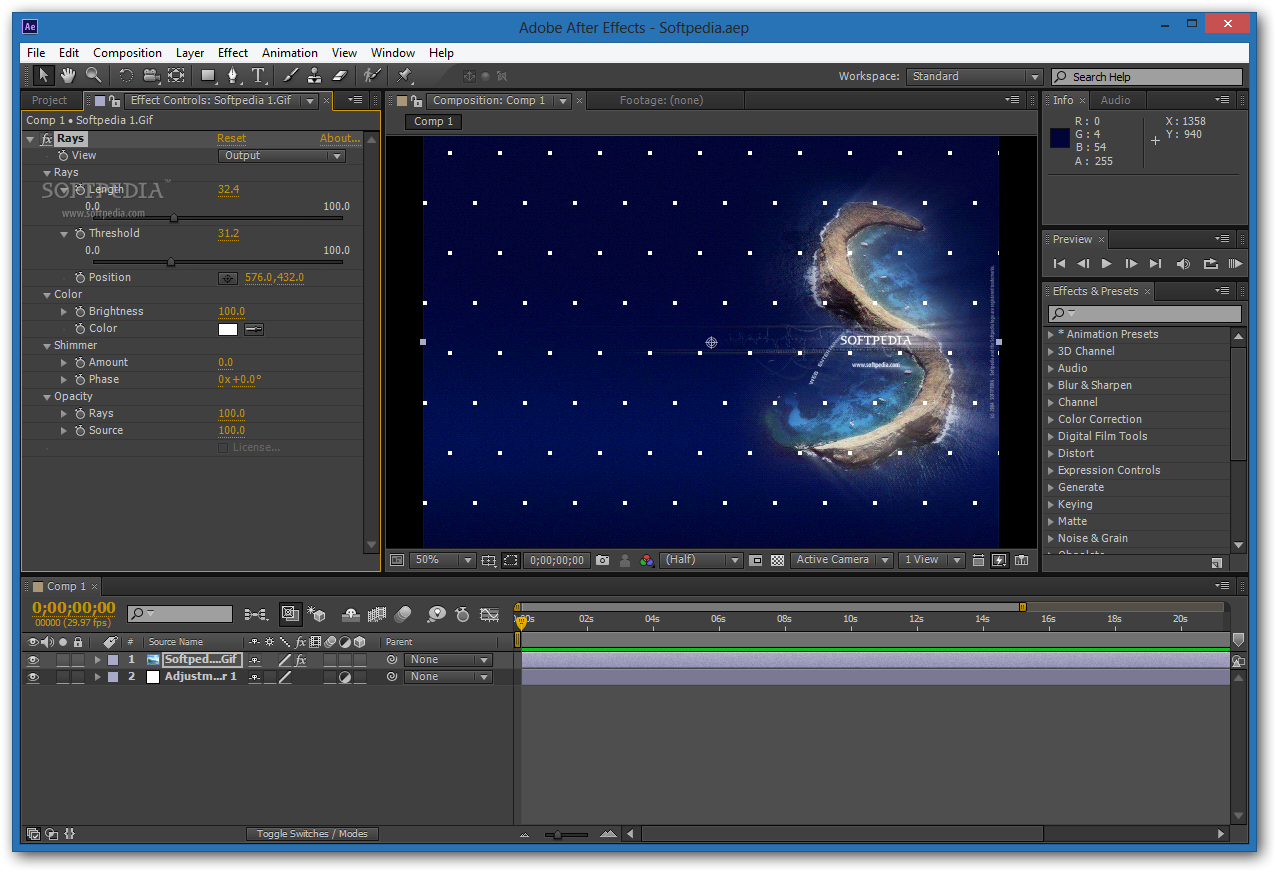Select the Brush tool

coord(291,75)
